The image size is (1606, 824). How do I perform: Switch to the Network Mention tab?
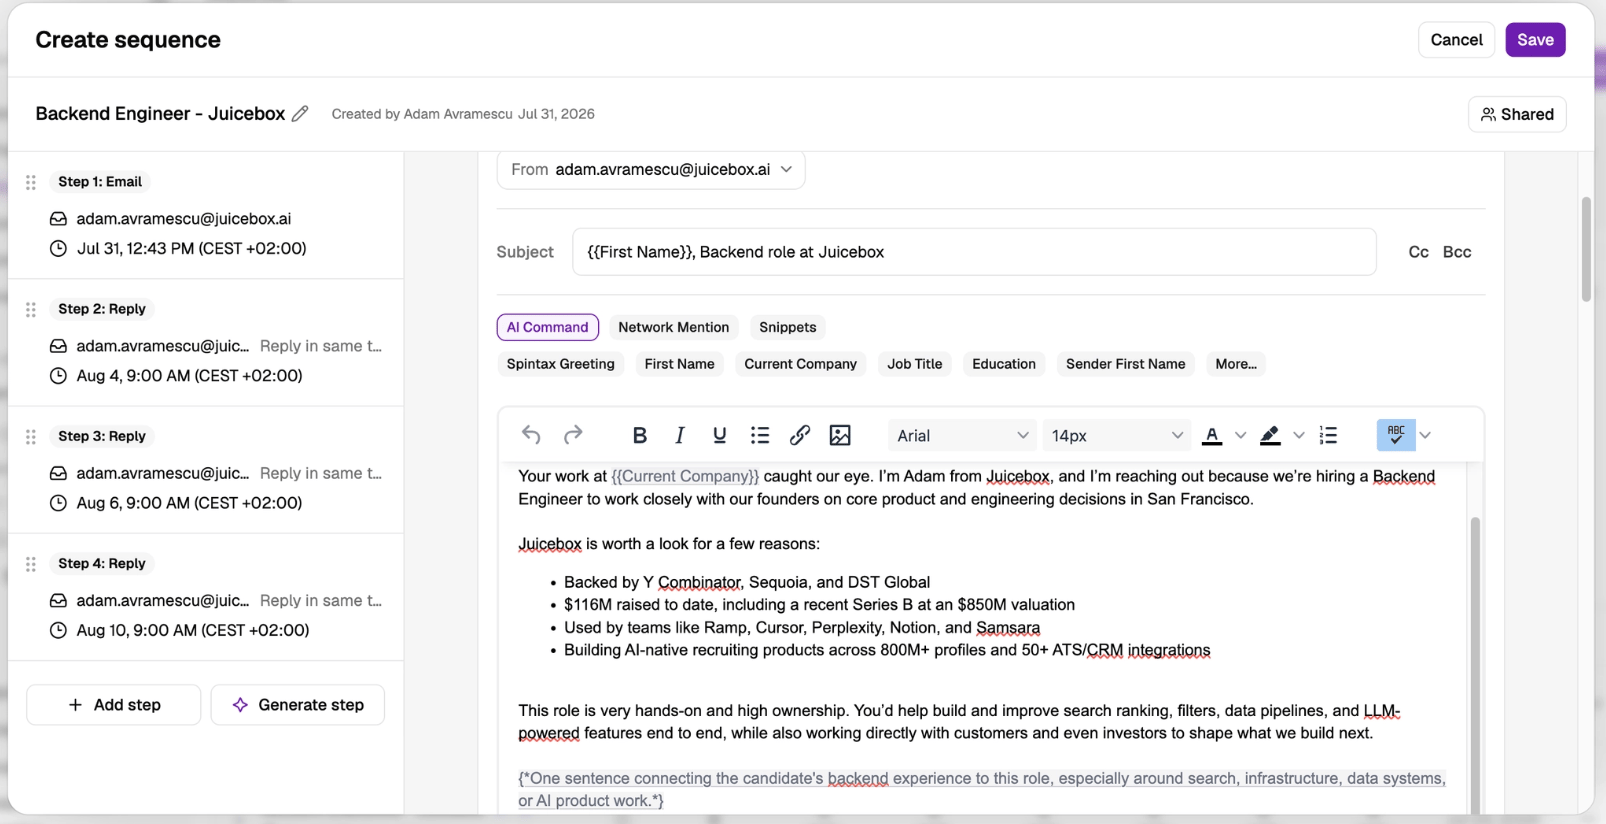674,327
